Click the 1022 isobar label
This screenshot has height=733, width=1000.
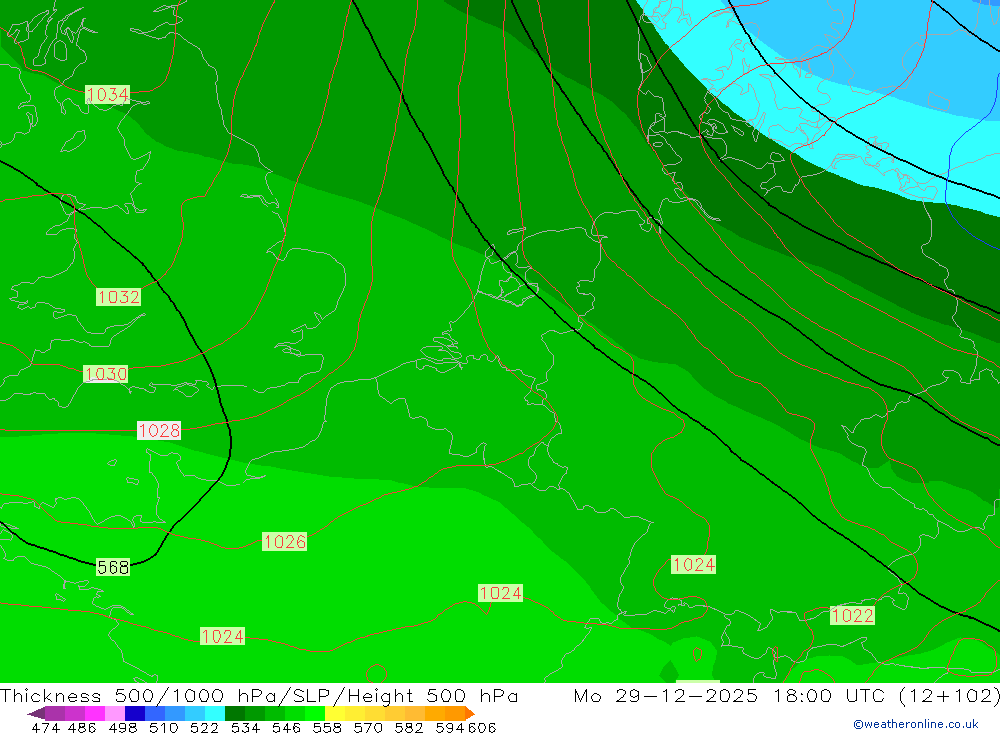tap(852, 616)
